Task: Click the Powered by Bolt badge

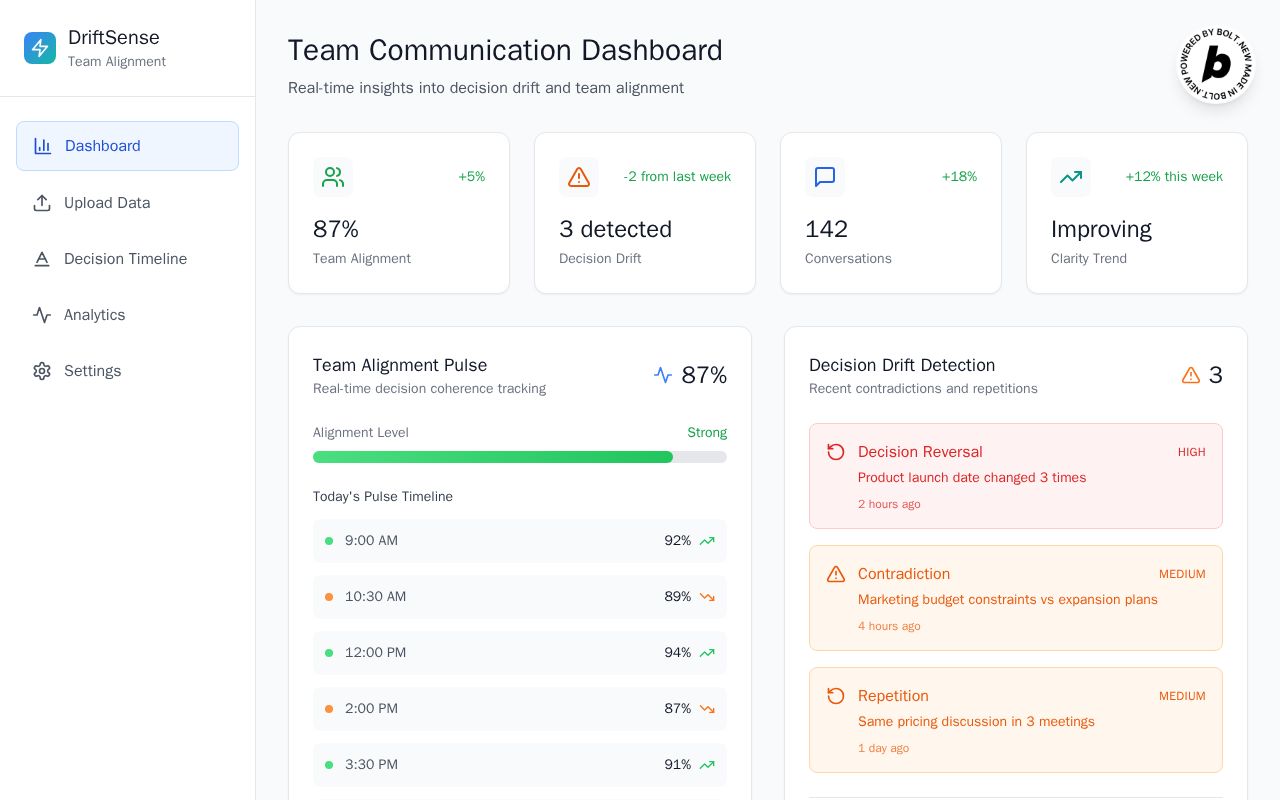Action: coord(1216,65)
